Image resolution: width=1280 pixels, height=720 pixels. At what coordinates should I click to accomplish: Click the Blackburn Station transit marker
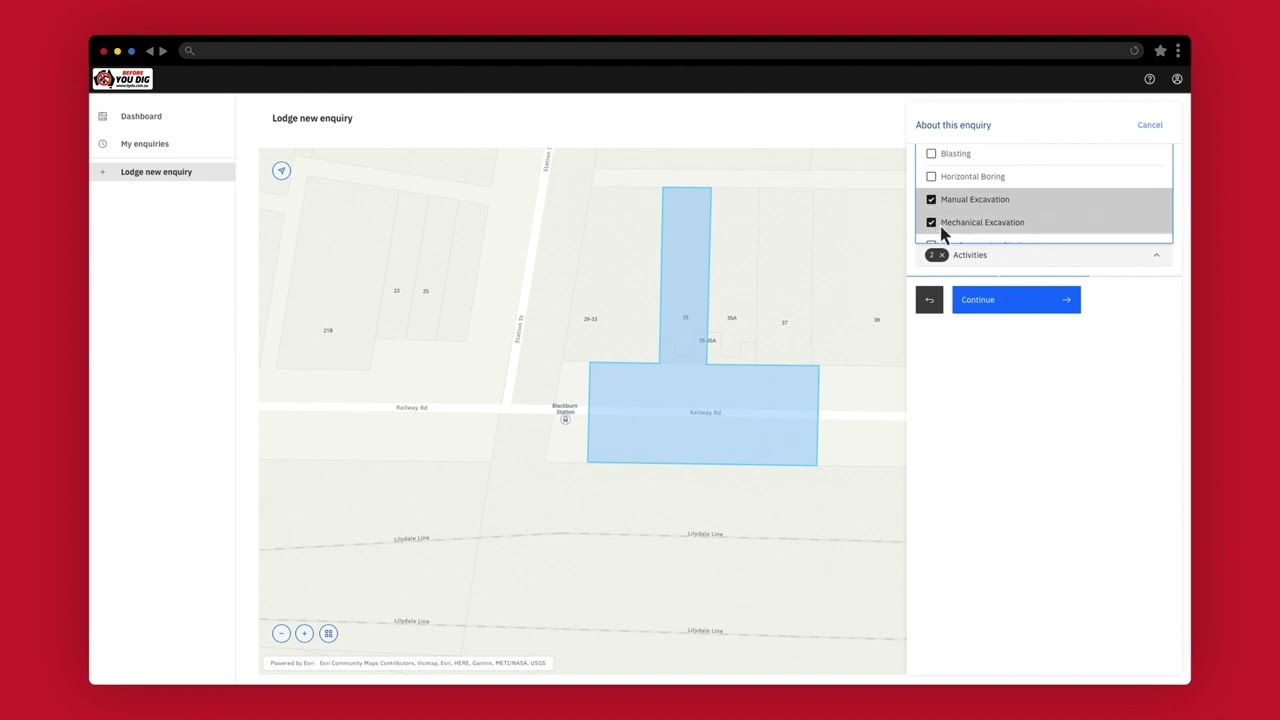pyautogui.click(x=565, y=420)
